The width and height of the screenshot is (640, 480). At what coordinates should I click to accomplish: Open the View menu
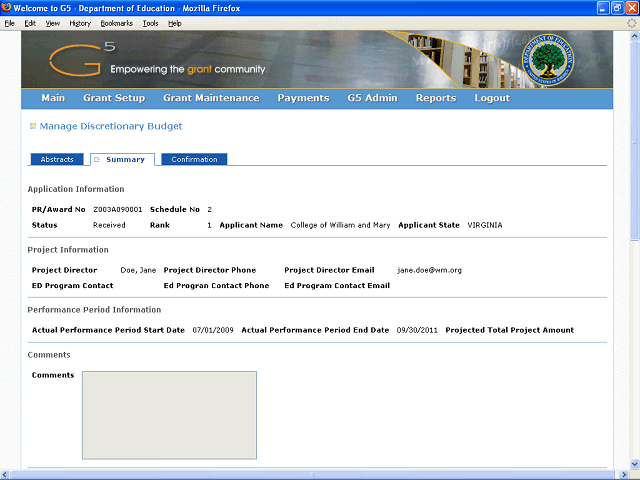[53, 23]
